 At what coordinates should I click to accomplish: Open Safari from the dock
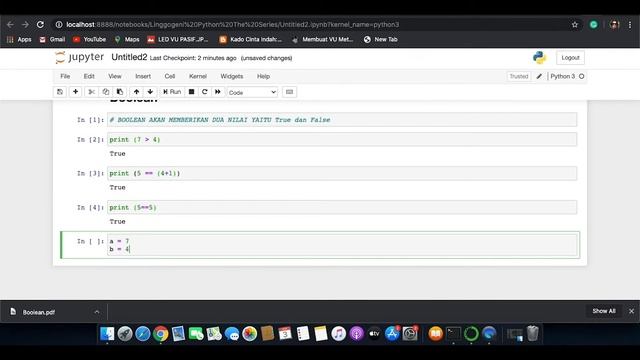click(143, 334)
